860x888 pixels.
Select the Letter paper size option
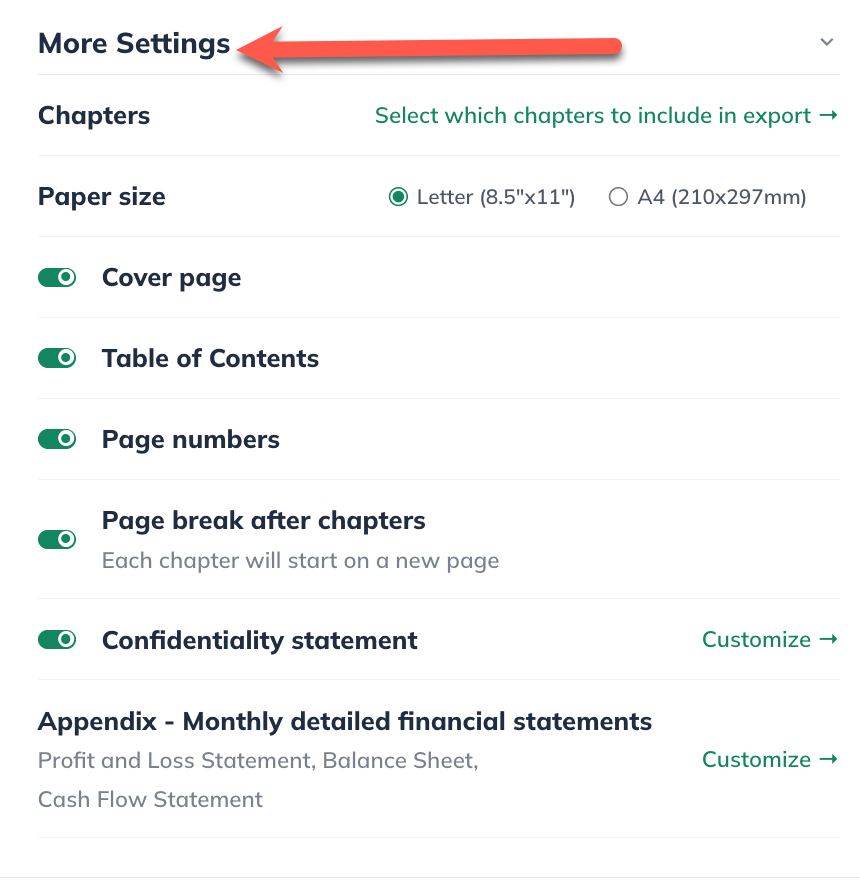point(399,196)
